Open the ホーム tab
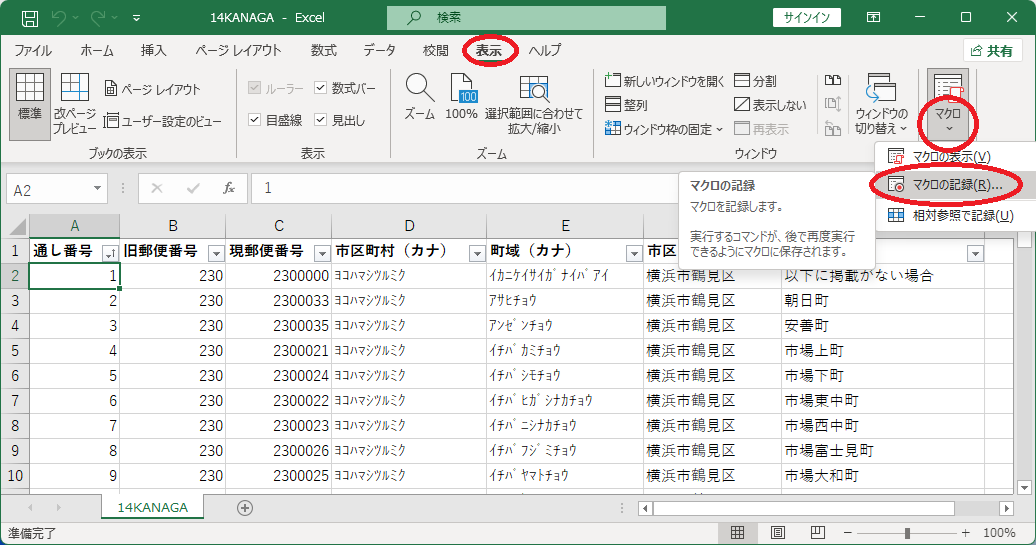 tap(97, 50)
